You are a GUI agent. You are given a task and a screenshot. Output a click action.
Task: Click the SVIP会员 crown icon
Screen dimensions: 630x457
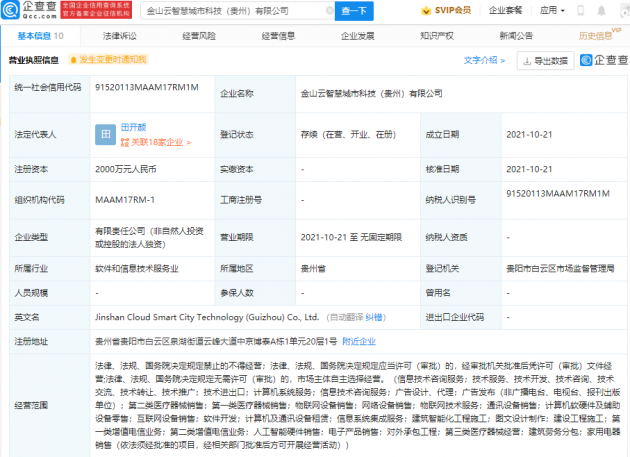(x=425, y=11)
